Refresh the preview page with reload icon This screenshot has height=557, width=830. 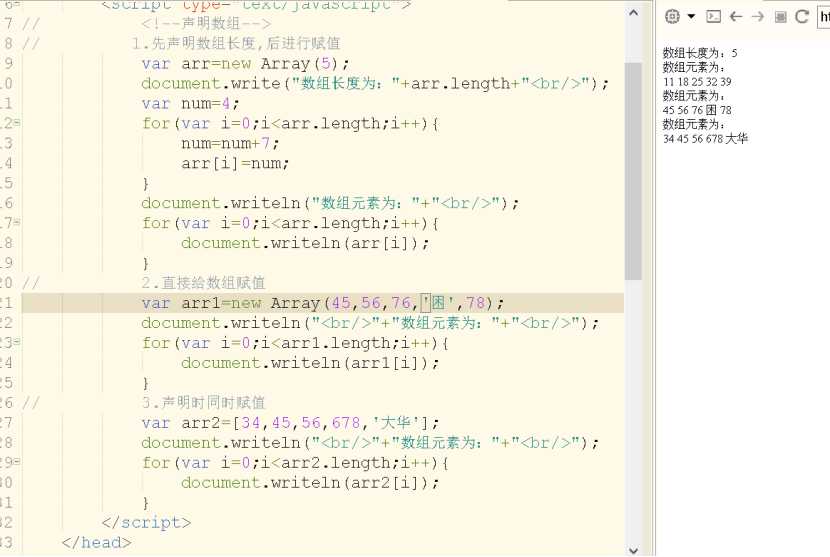coord(802,16)
